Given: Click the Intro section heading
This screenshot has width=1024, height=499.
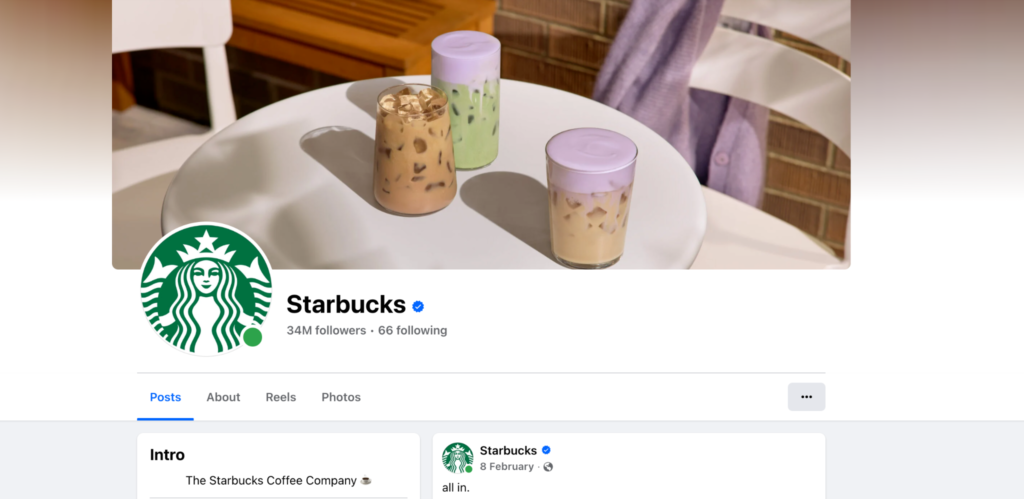Looking at the screenshot, I should click(167, 455).
